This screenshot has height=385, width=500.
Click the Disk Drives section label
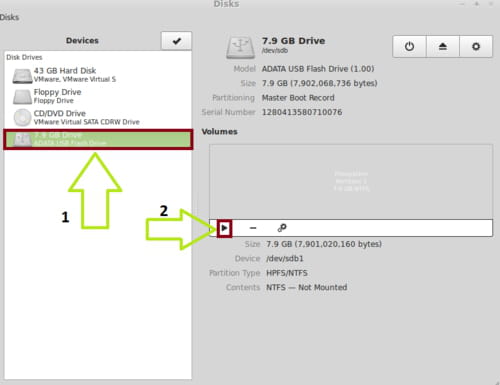point(24,57)
